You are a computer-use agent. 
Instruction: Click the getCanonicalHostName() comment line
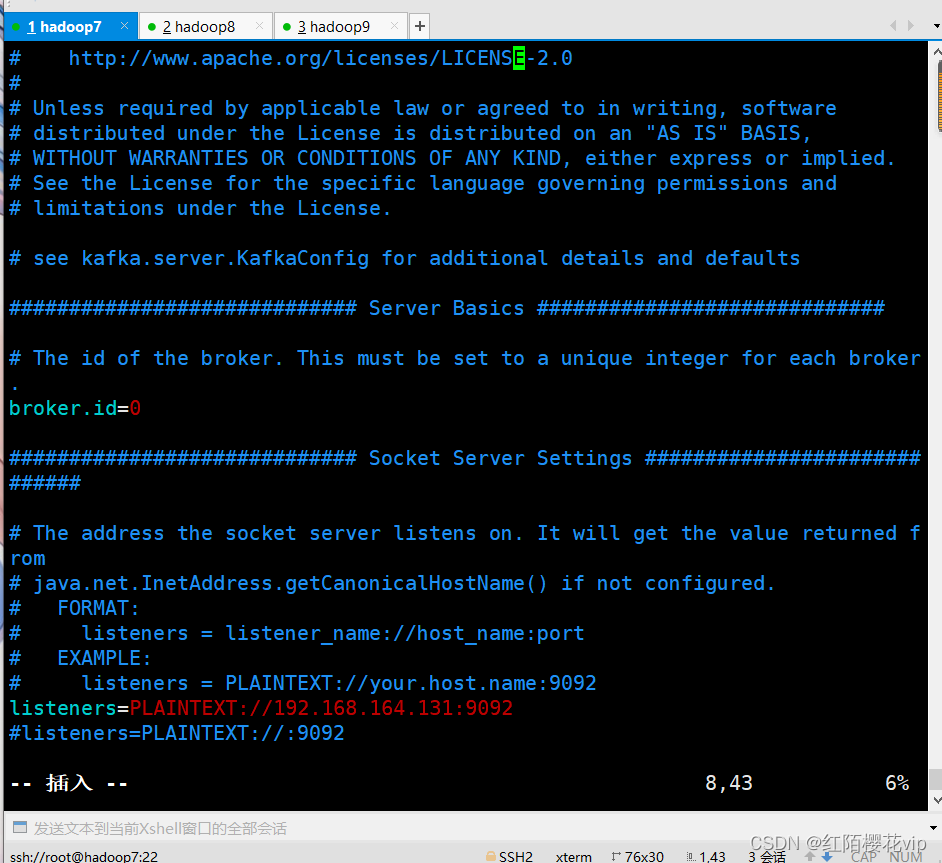click(392, 583)
